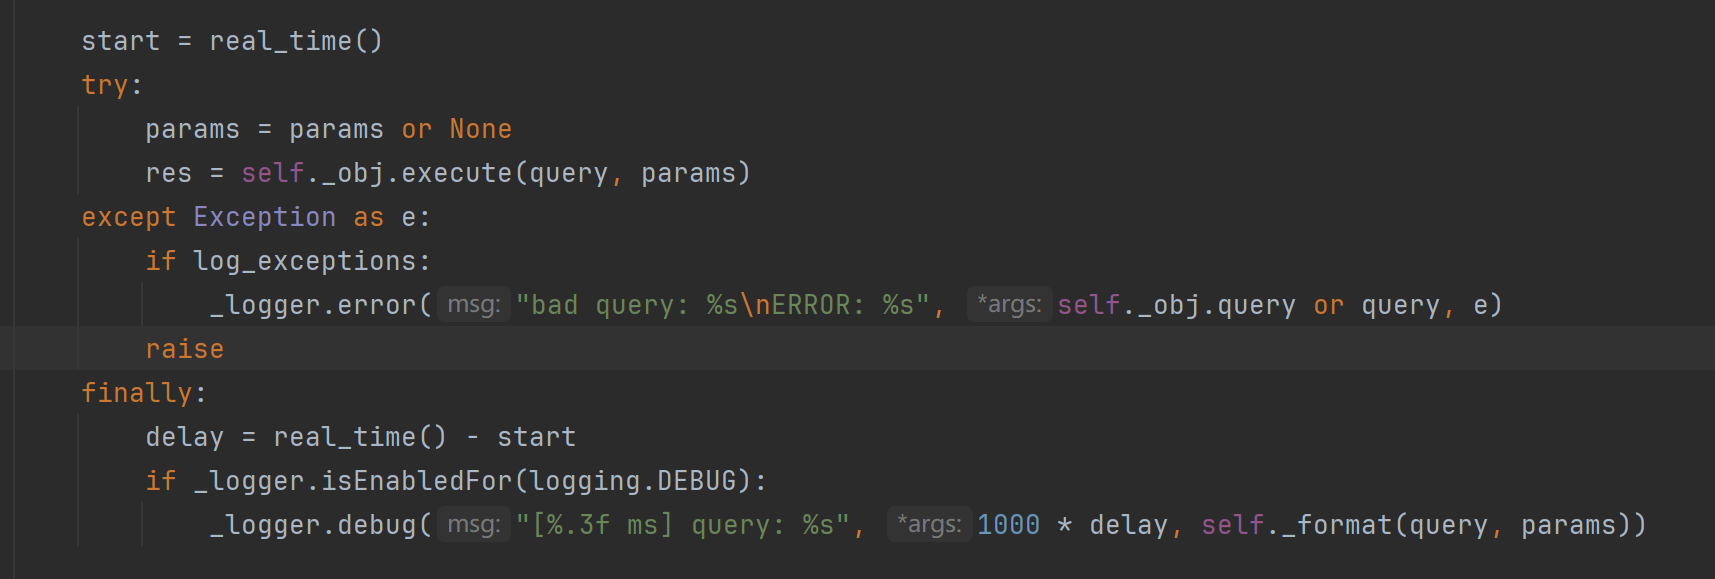The image size is (1715, 579).
Task: Click the 'start' variable on the first line
Action: tap(120, 41)
